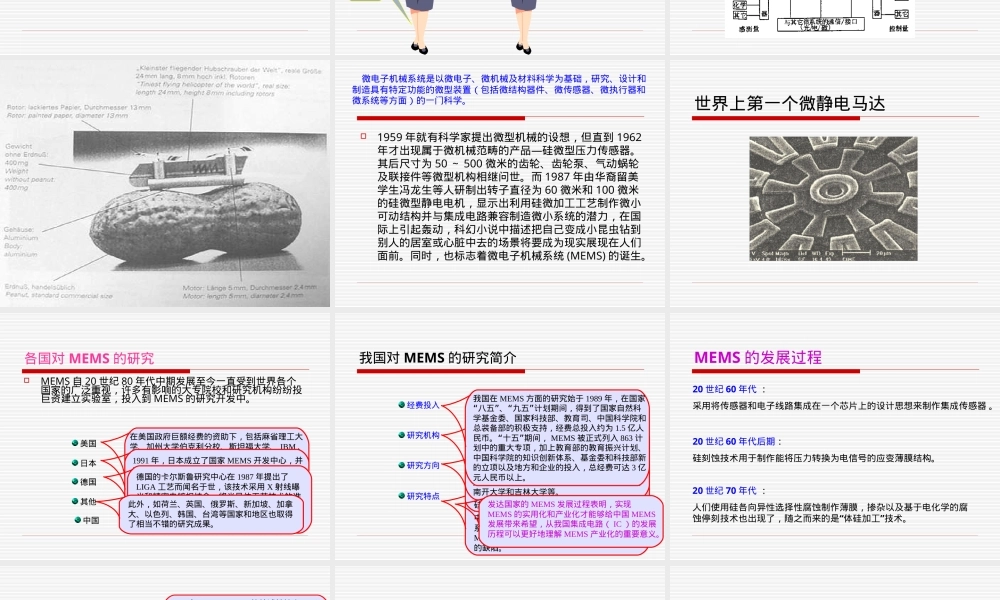Screen dimensions: 1000x600
Task: Select the block diagram slide at top right
Action: point(835,27)
